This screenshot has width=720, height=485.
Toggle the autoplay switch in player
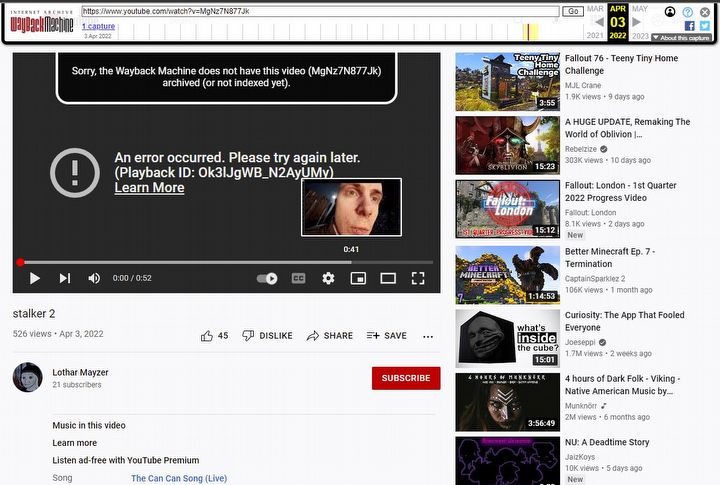[267, 278]
